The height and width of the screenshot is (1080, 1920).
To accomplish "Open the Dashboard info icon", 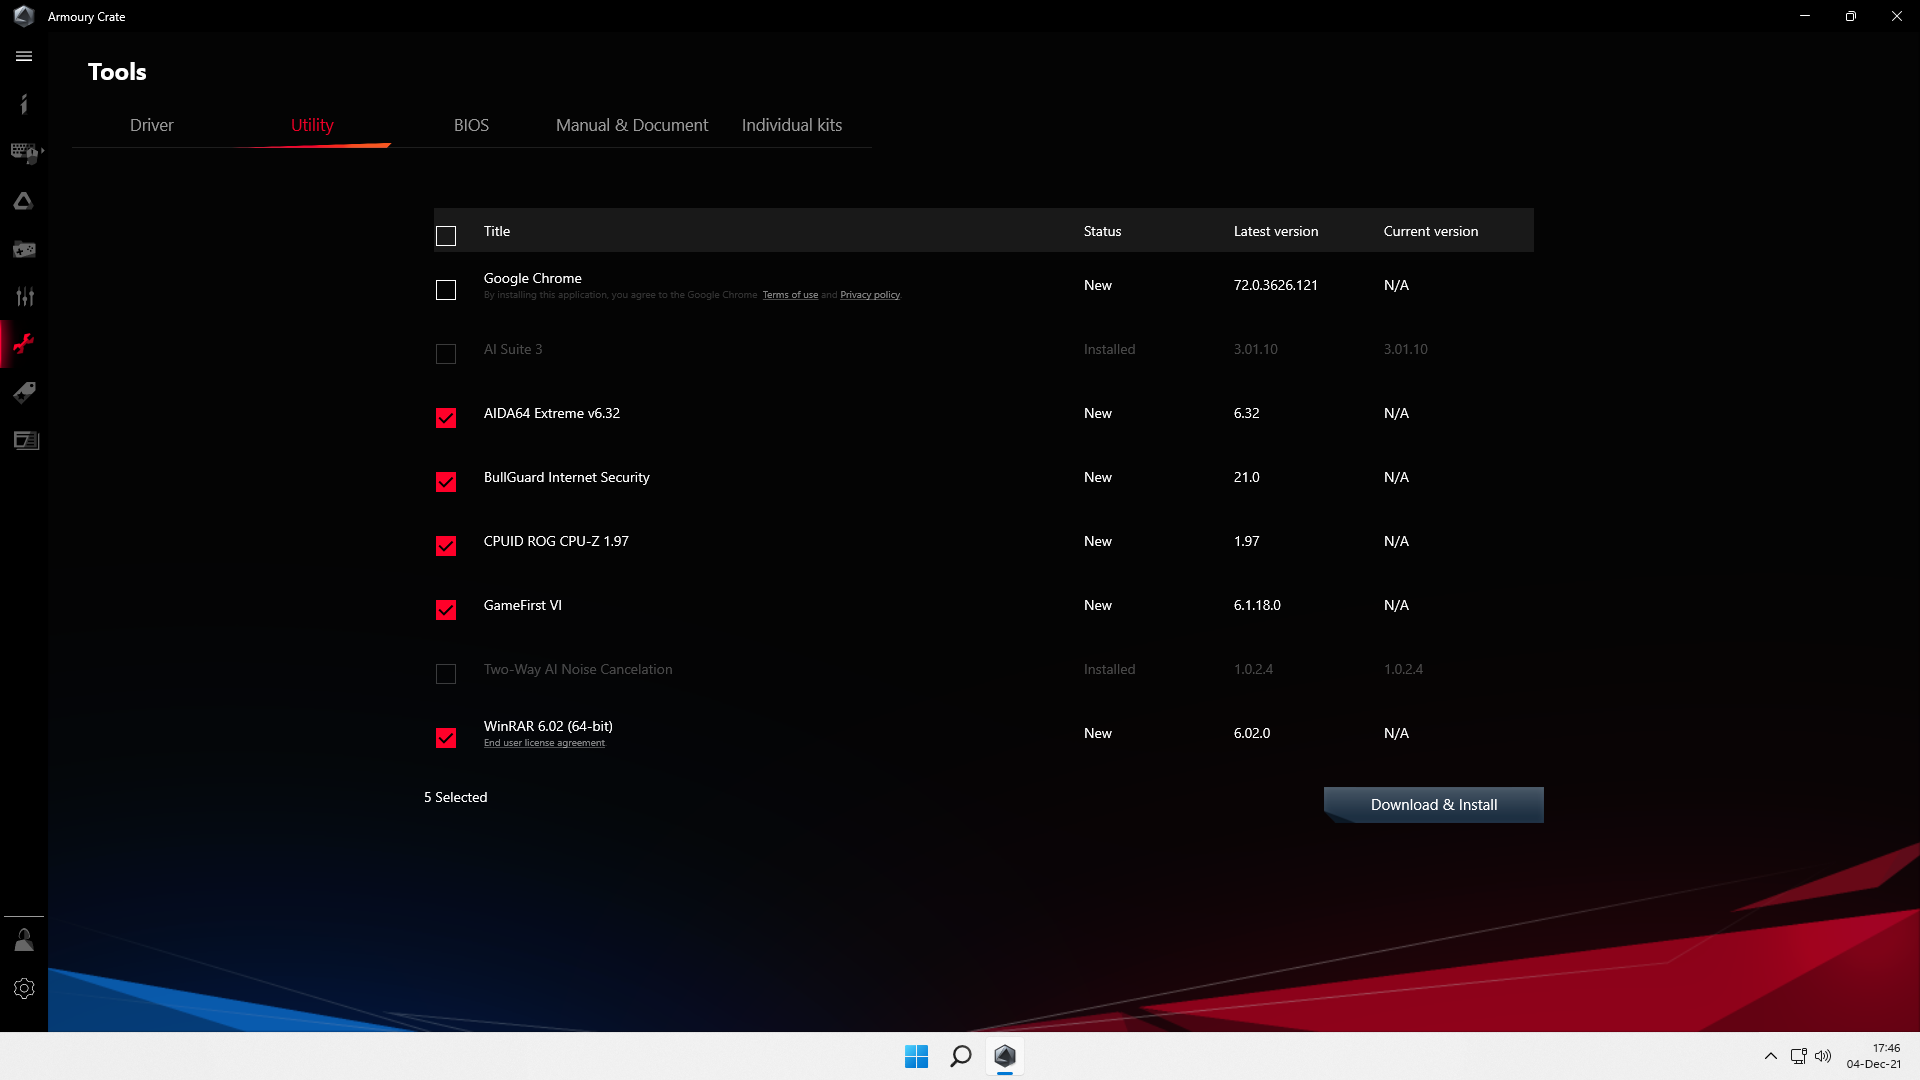I will [x=24, y=104].
